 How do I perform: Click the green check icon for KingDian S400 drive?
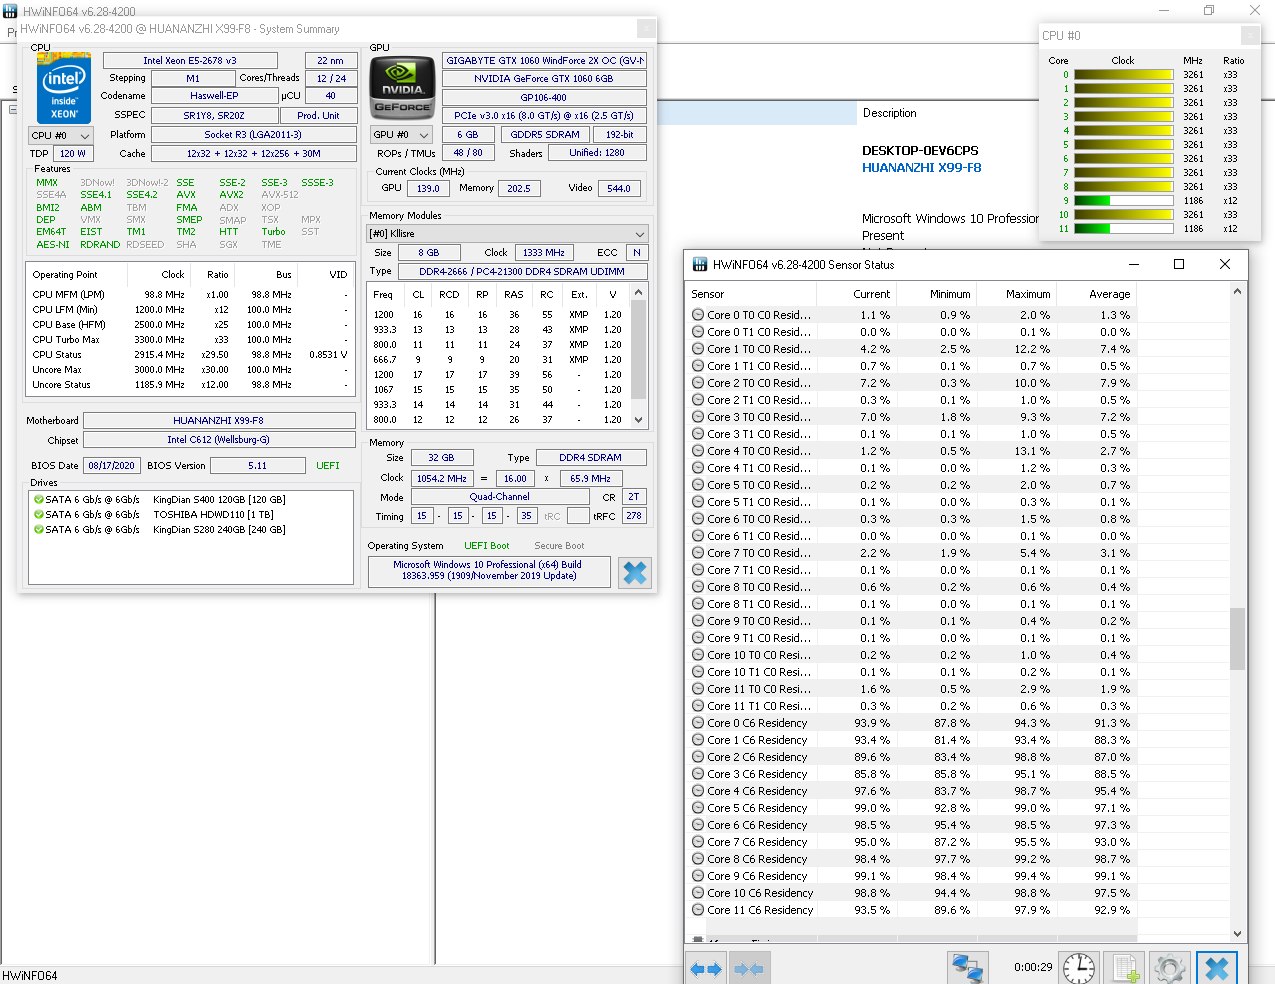39,499
